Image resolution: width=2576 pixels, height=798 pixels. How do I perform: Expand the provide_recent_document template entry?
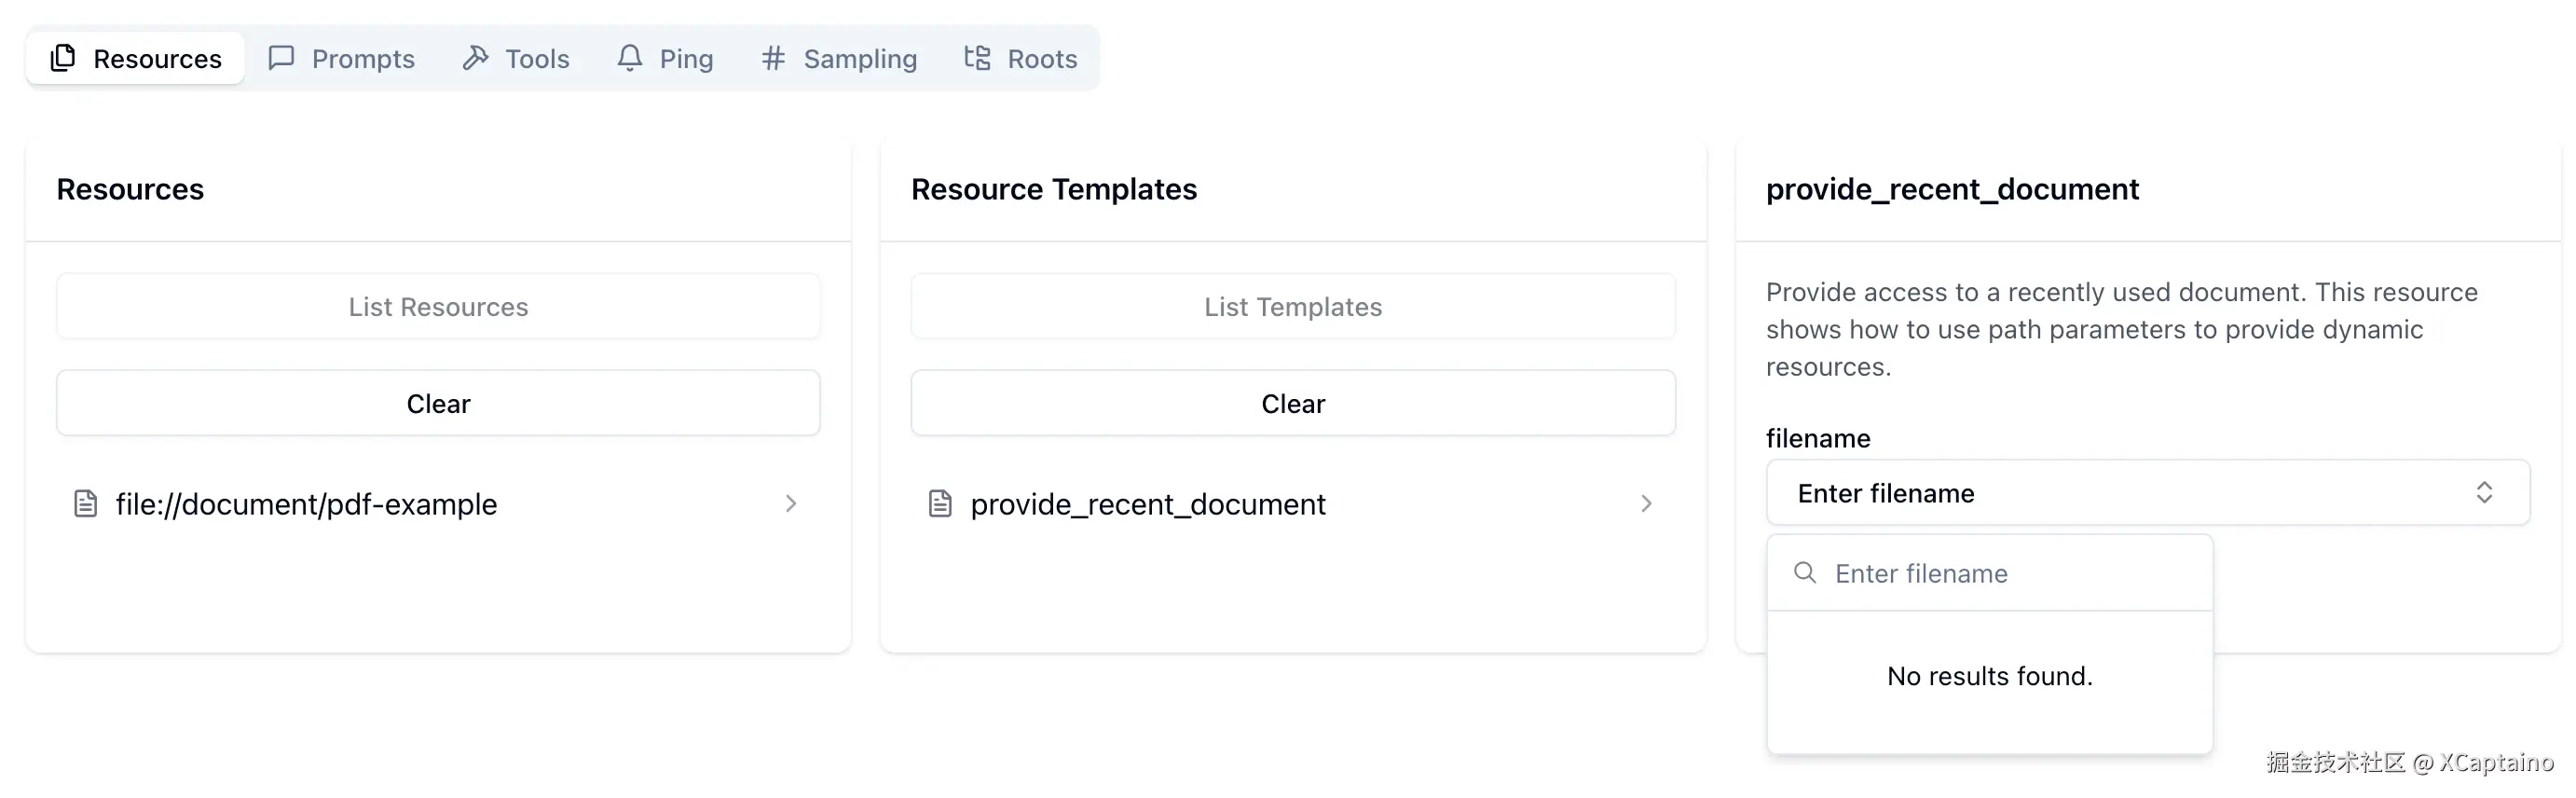tap(1646, 504)
